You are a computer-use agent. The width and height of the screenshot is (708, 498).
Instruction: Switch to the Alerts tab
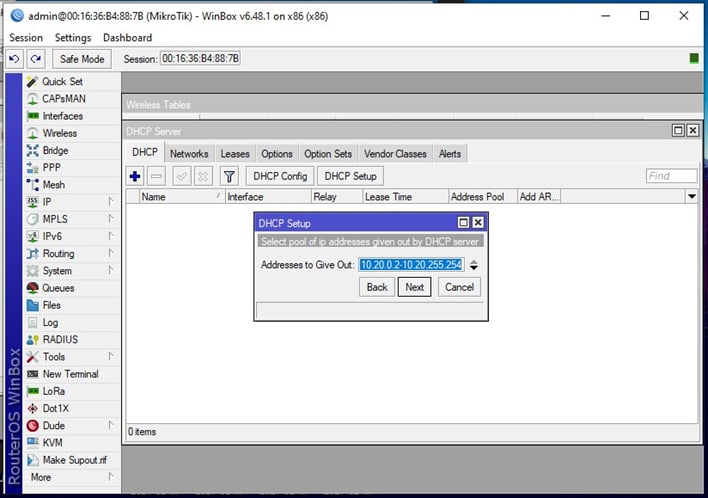tap(450, 154)
